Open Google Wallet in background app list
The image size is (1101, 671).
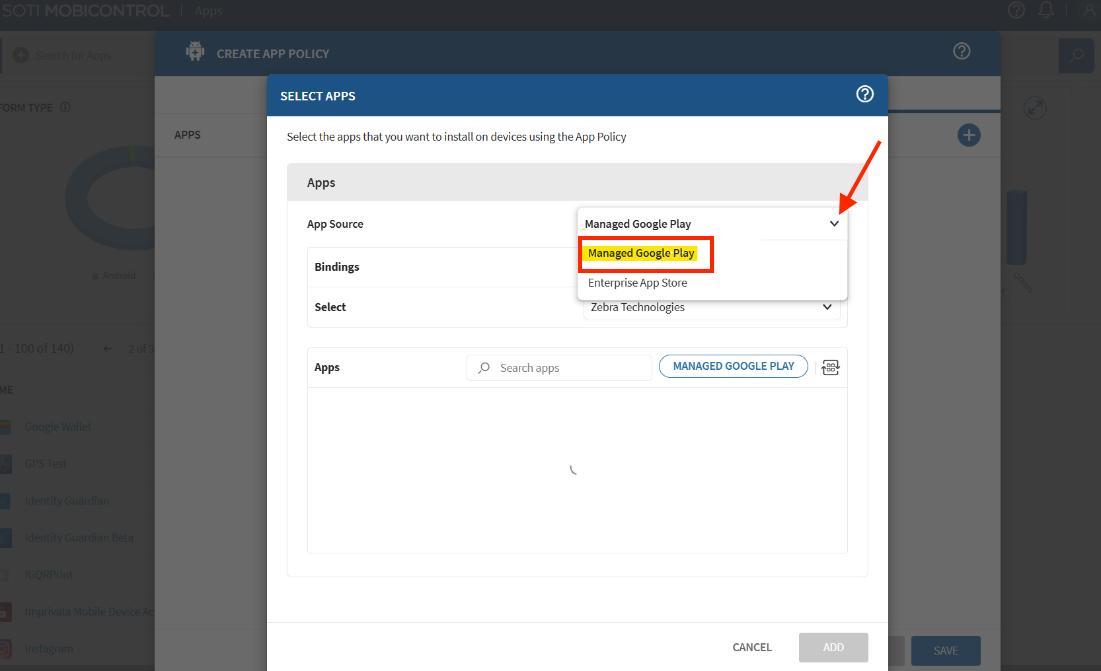pos(58,427)
